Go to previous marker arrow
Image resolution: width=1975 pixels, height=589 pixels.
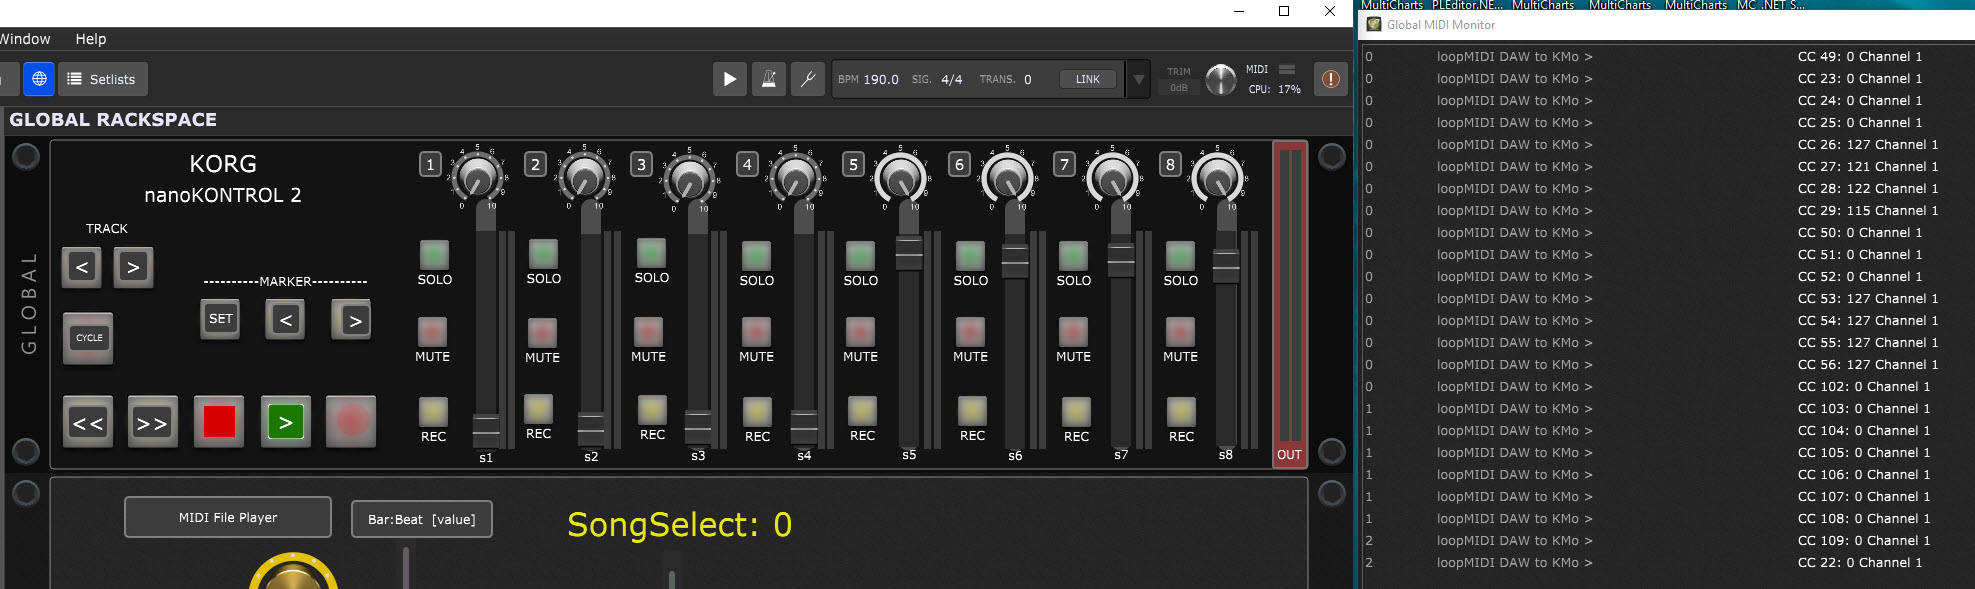tap(286, 320)
